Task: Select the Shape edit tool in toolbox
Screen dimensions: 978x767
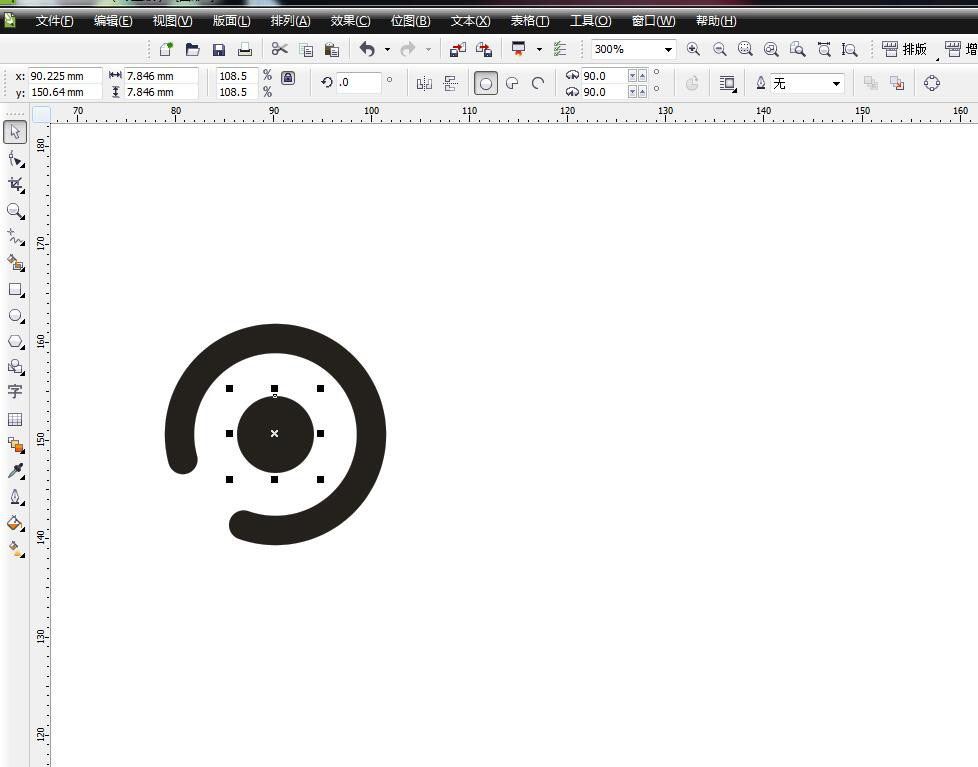Action: point(15,159)
